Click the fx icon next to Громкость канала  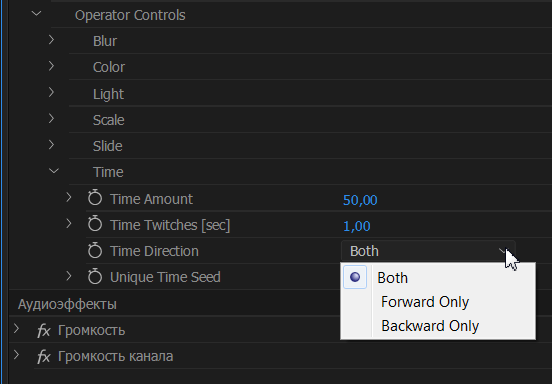44,357
